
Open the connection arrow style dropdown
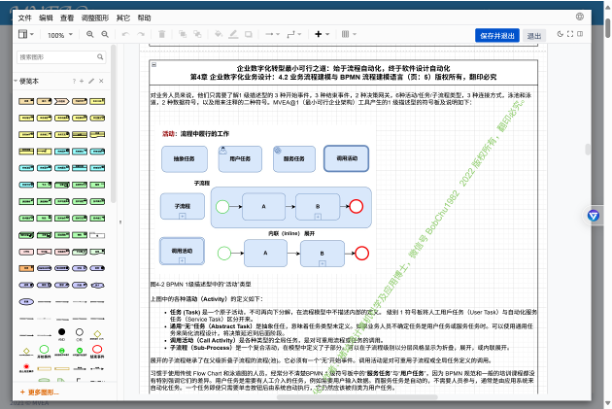[x=272, y=34]
